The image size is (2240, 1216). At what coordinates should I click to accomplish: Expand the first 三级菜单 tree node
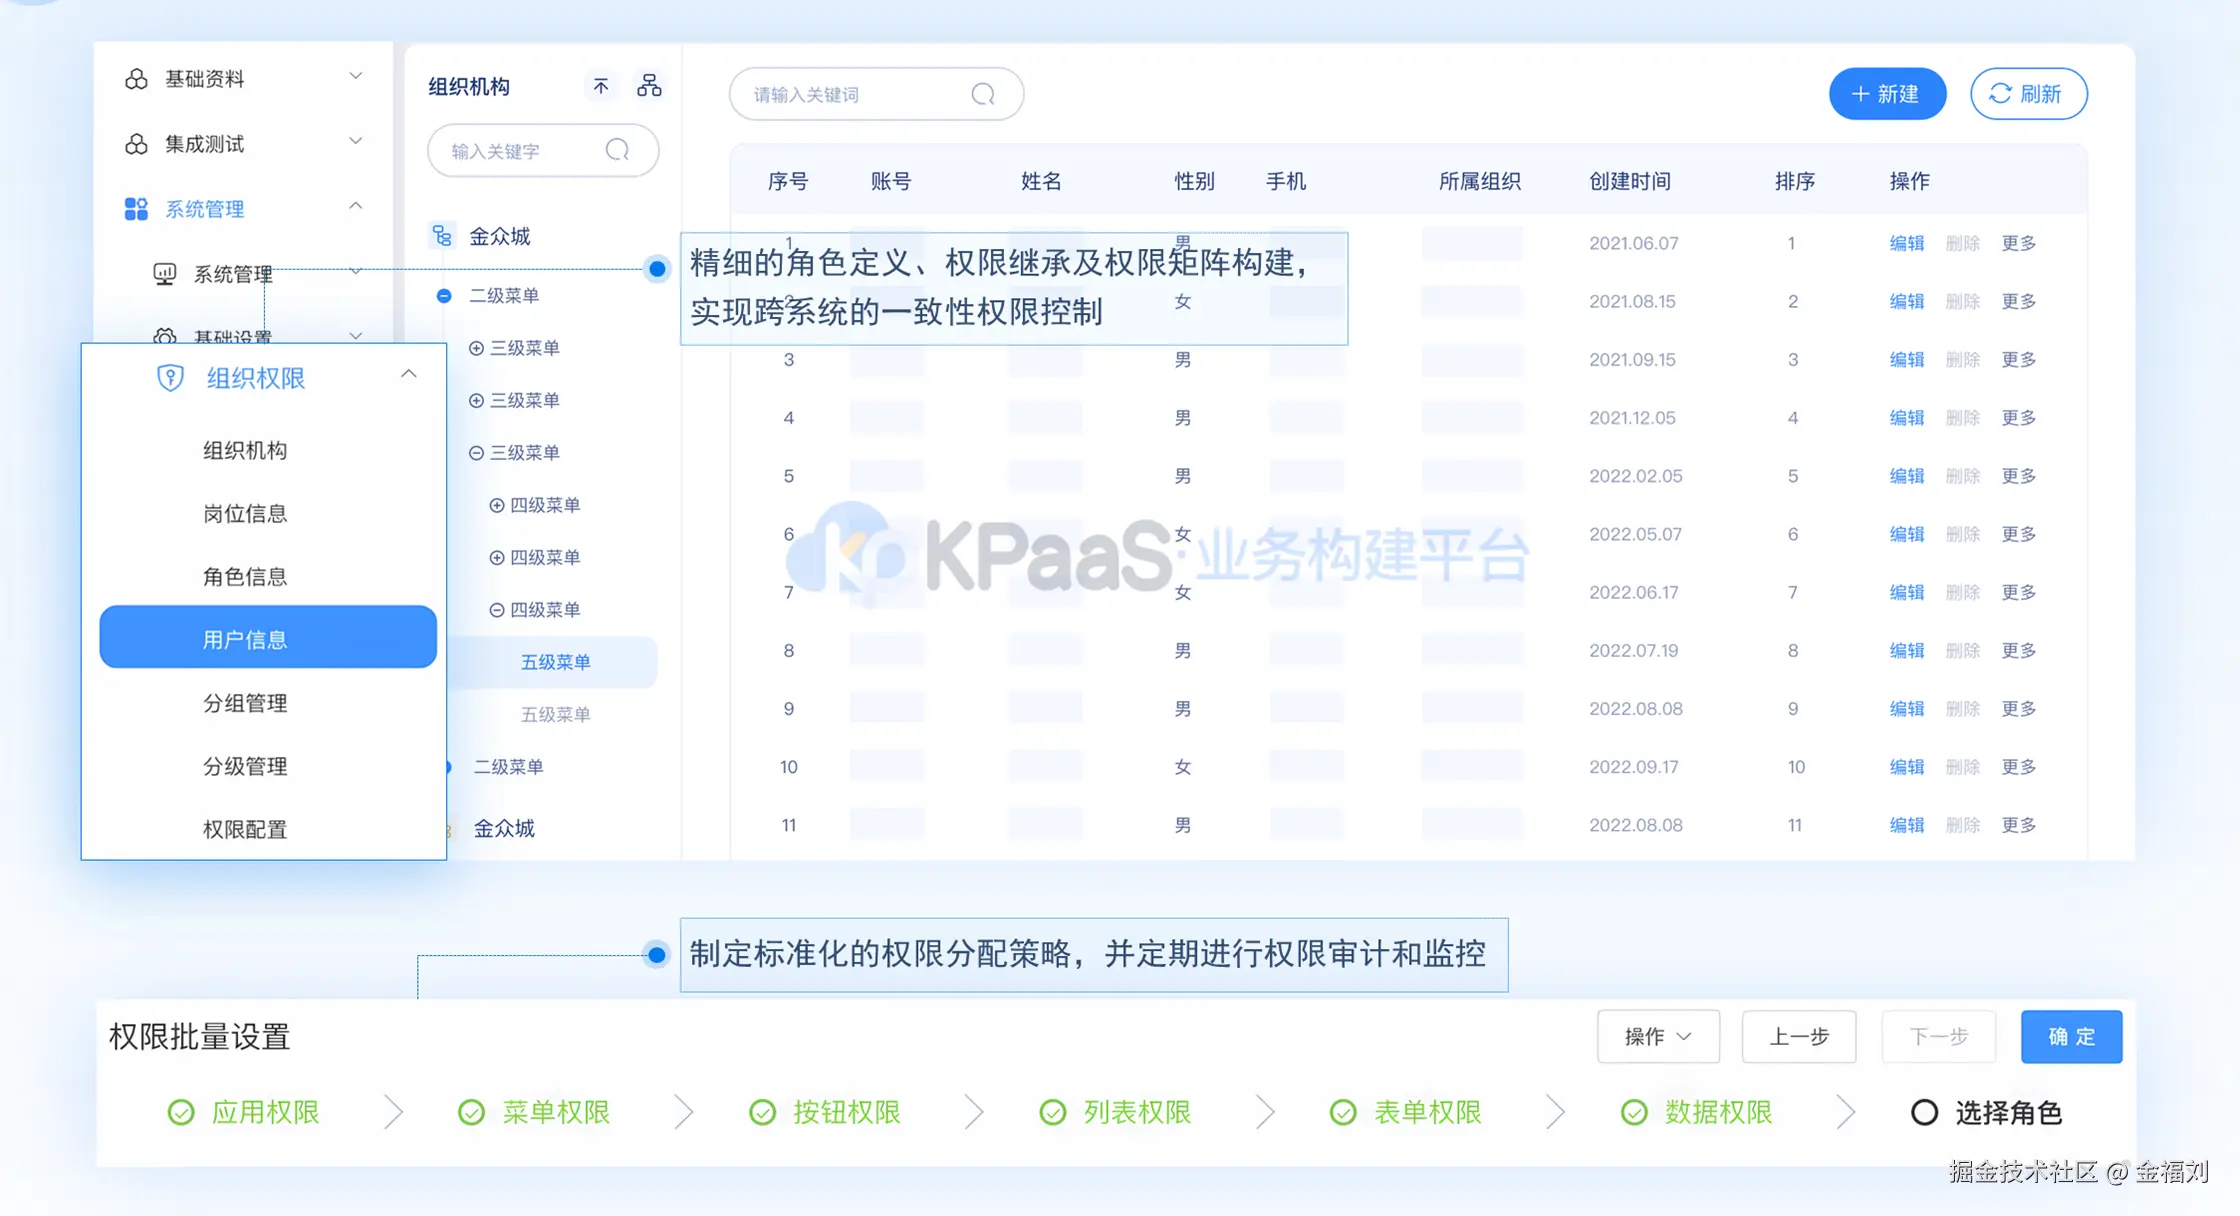[476, 348]
